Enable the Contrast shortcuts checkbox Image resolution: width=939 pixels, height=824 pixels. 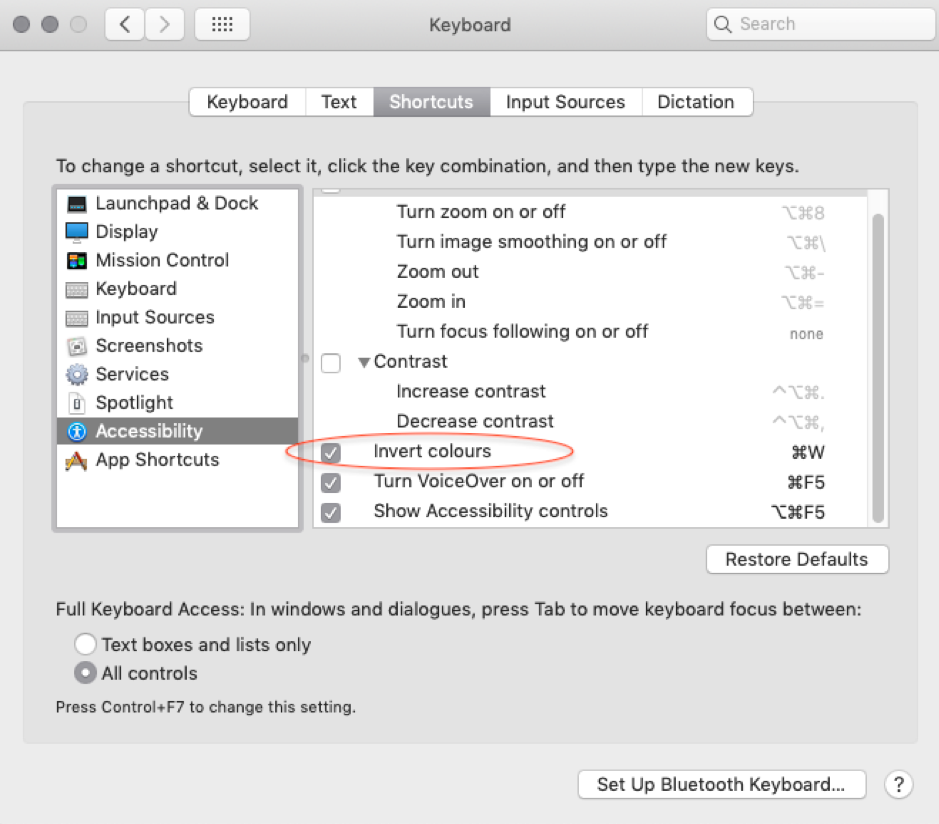point(331,363)
